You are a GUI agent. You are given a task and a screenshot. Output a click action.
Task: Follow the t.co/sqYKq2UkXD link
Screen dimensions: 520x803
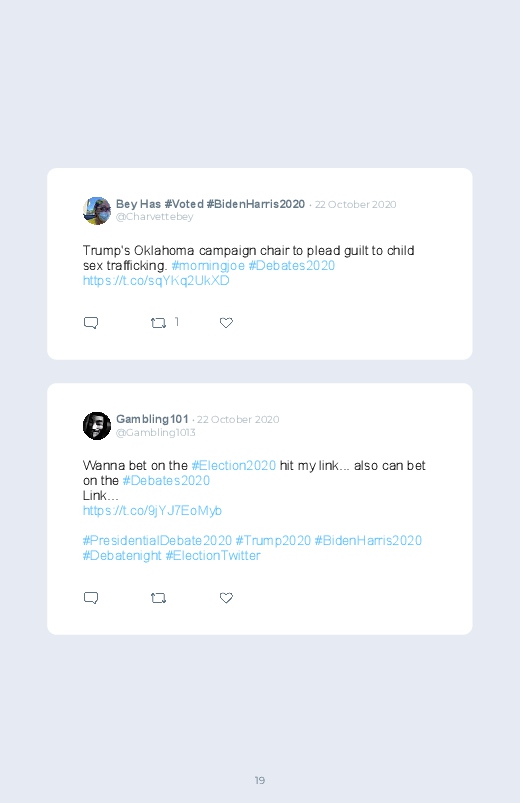[x=156, y=281]
